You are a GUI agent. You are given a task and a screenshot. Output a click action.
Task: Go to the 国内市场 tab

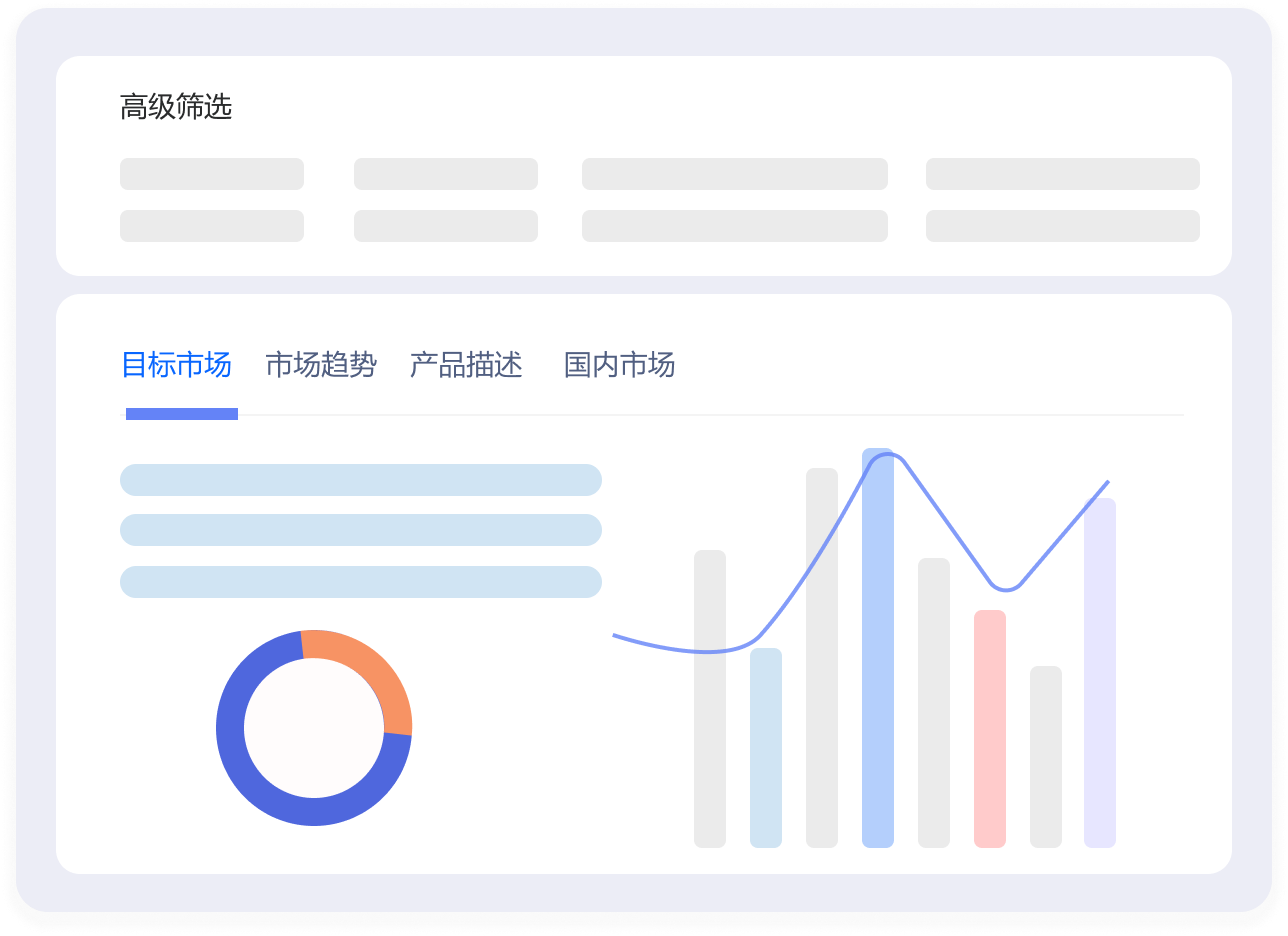(619, 365)
